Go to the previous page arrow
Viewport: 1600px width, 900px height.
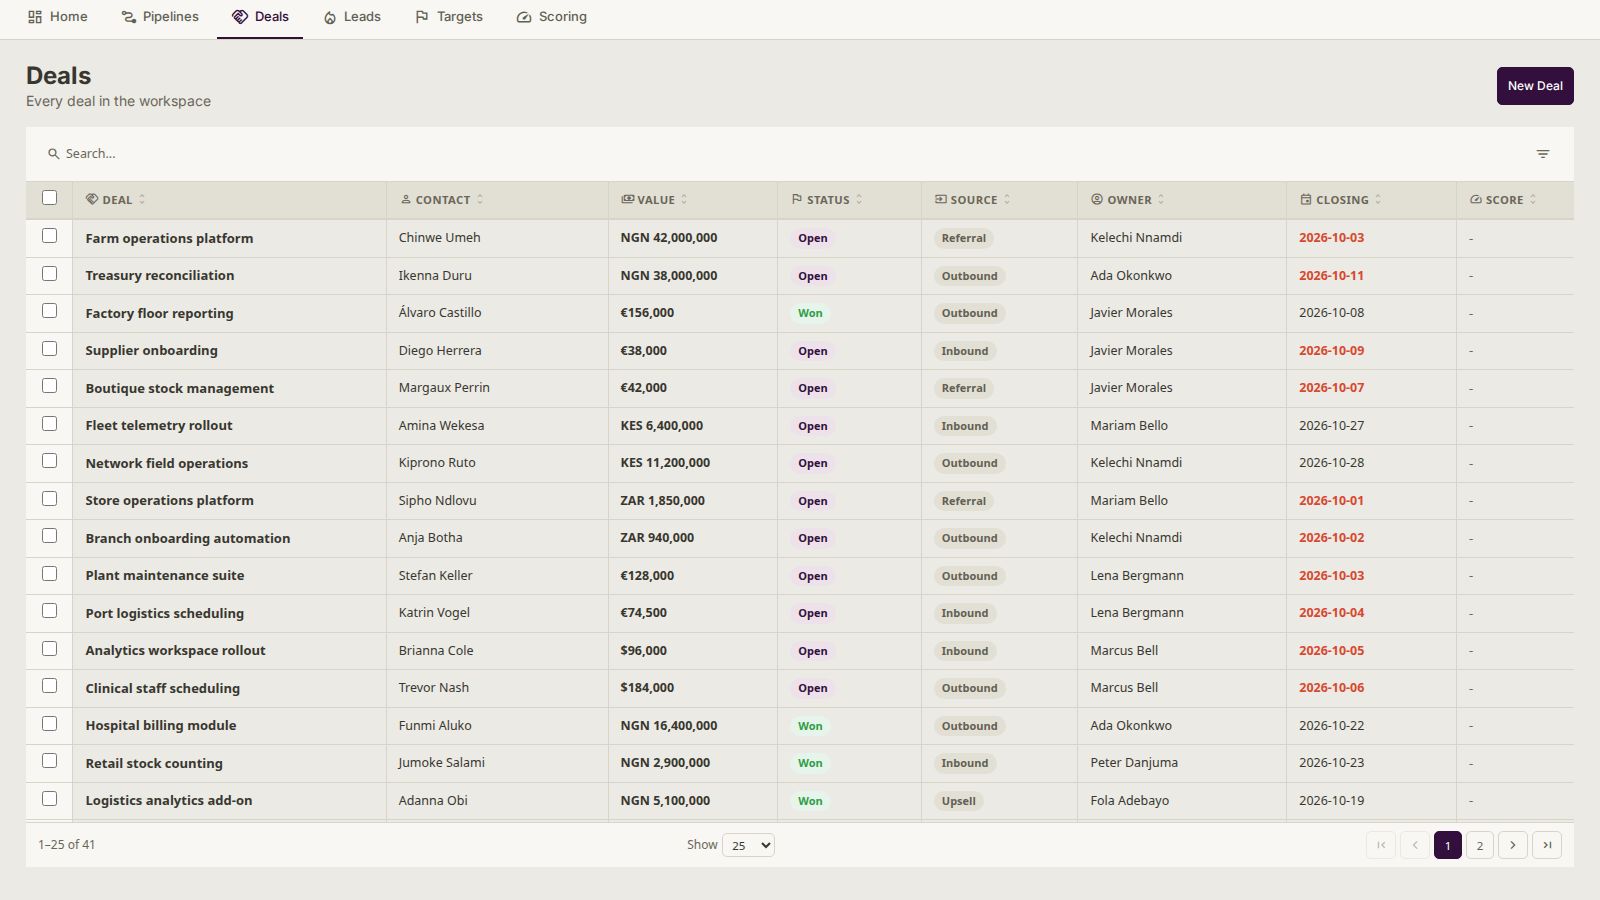1415,845
